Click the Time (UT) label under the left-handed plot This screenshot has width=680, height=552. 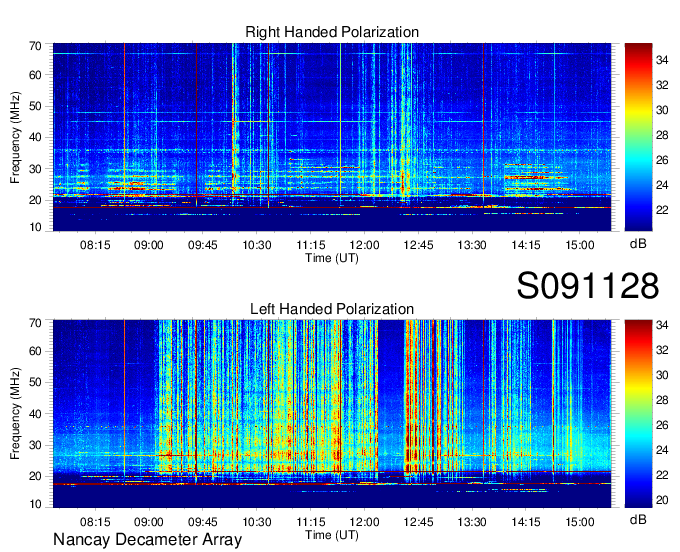point(332,535)
